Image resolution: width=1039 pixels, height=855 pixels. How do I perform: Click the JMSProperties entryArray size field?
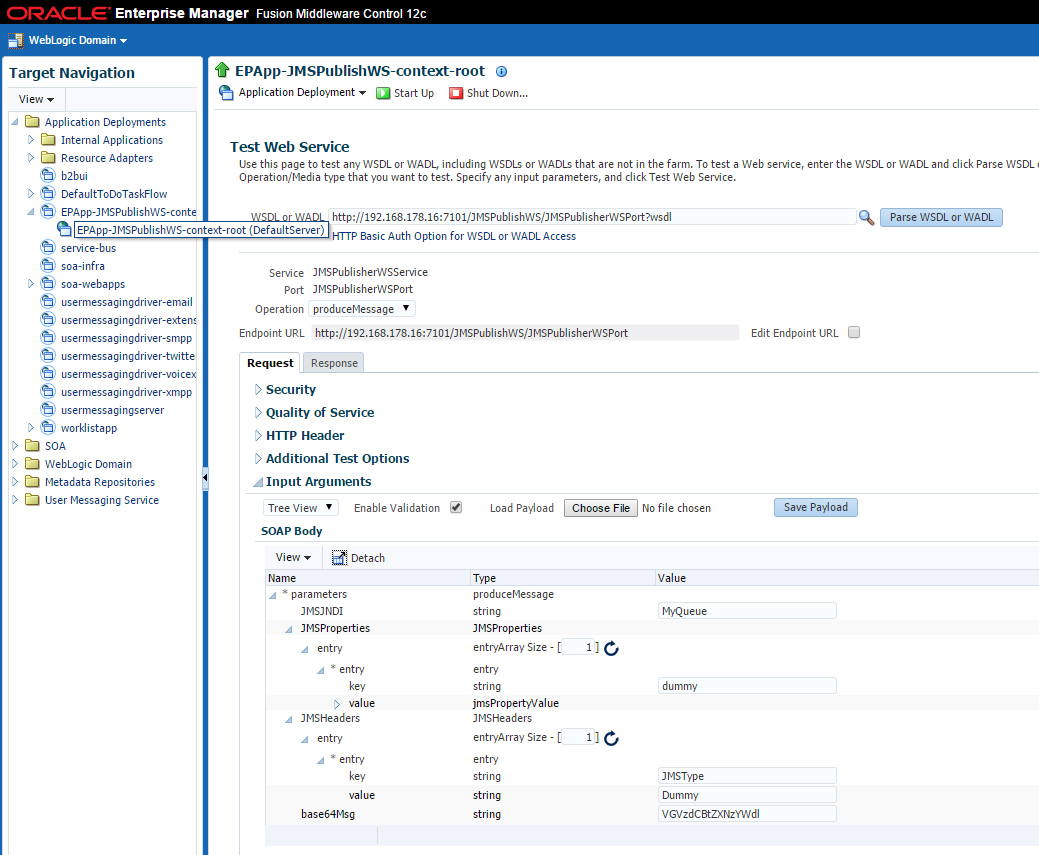[x=578, y=648]
